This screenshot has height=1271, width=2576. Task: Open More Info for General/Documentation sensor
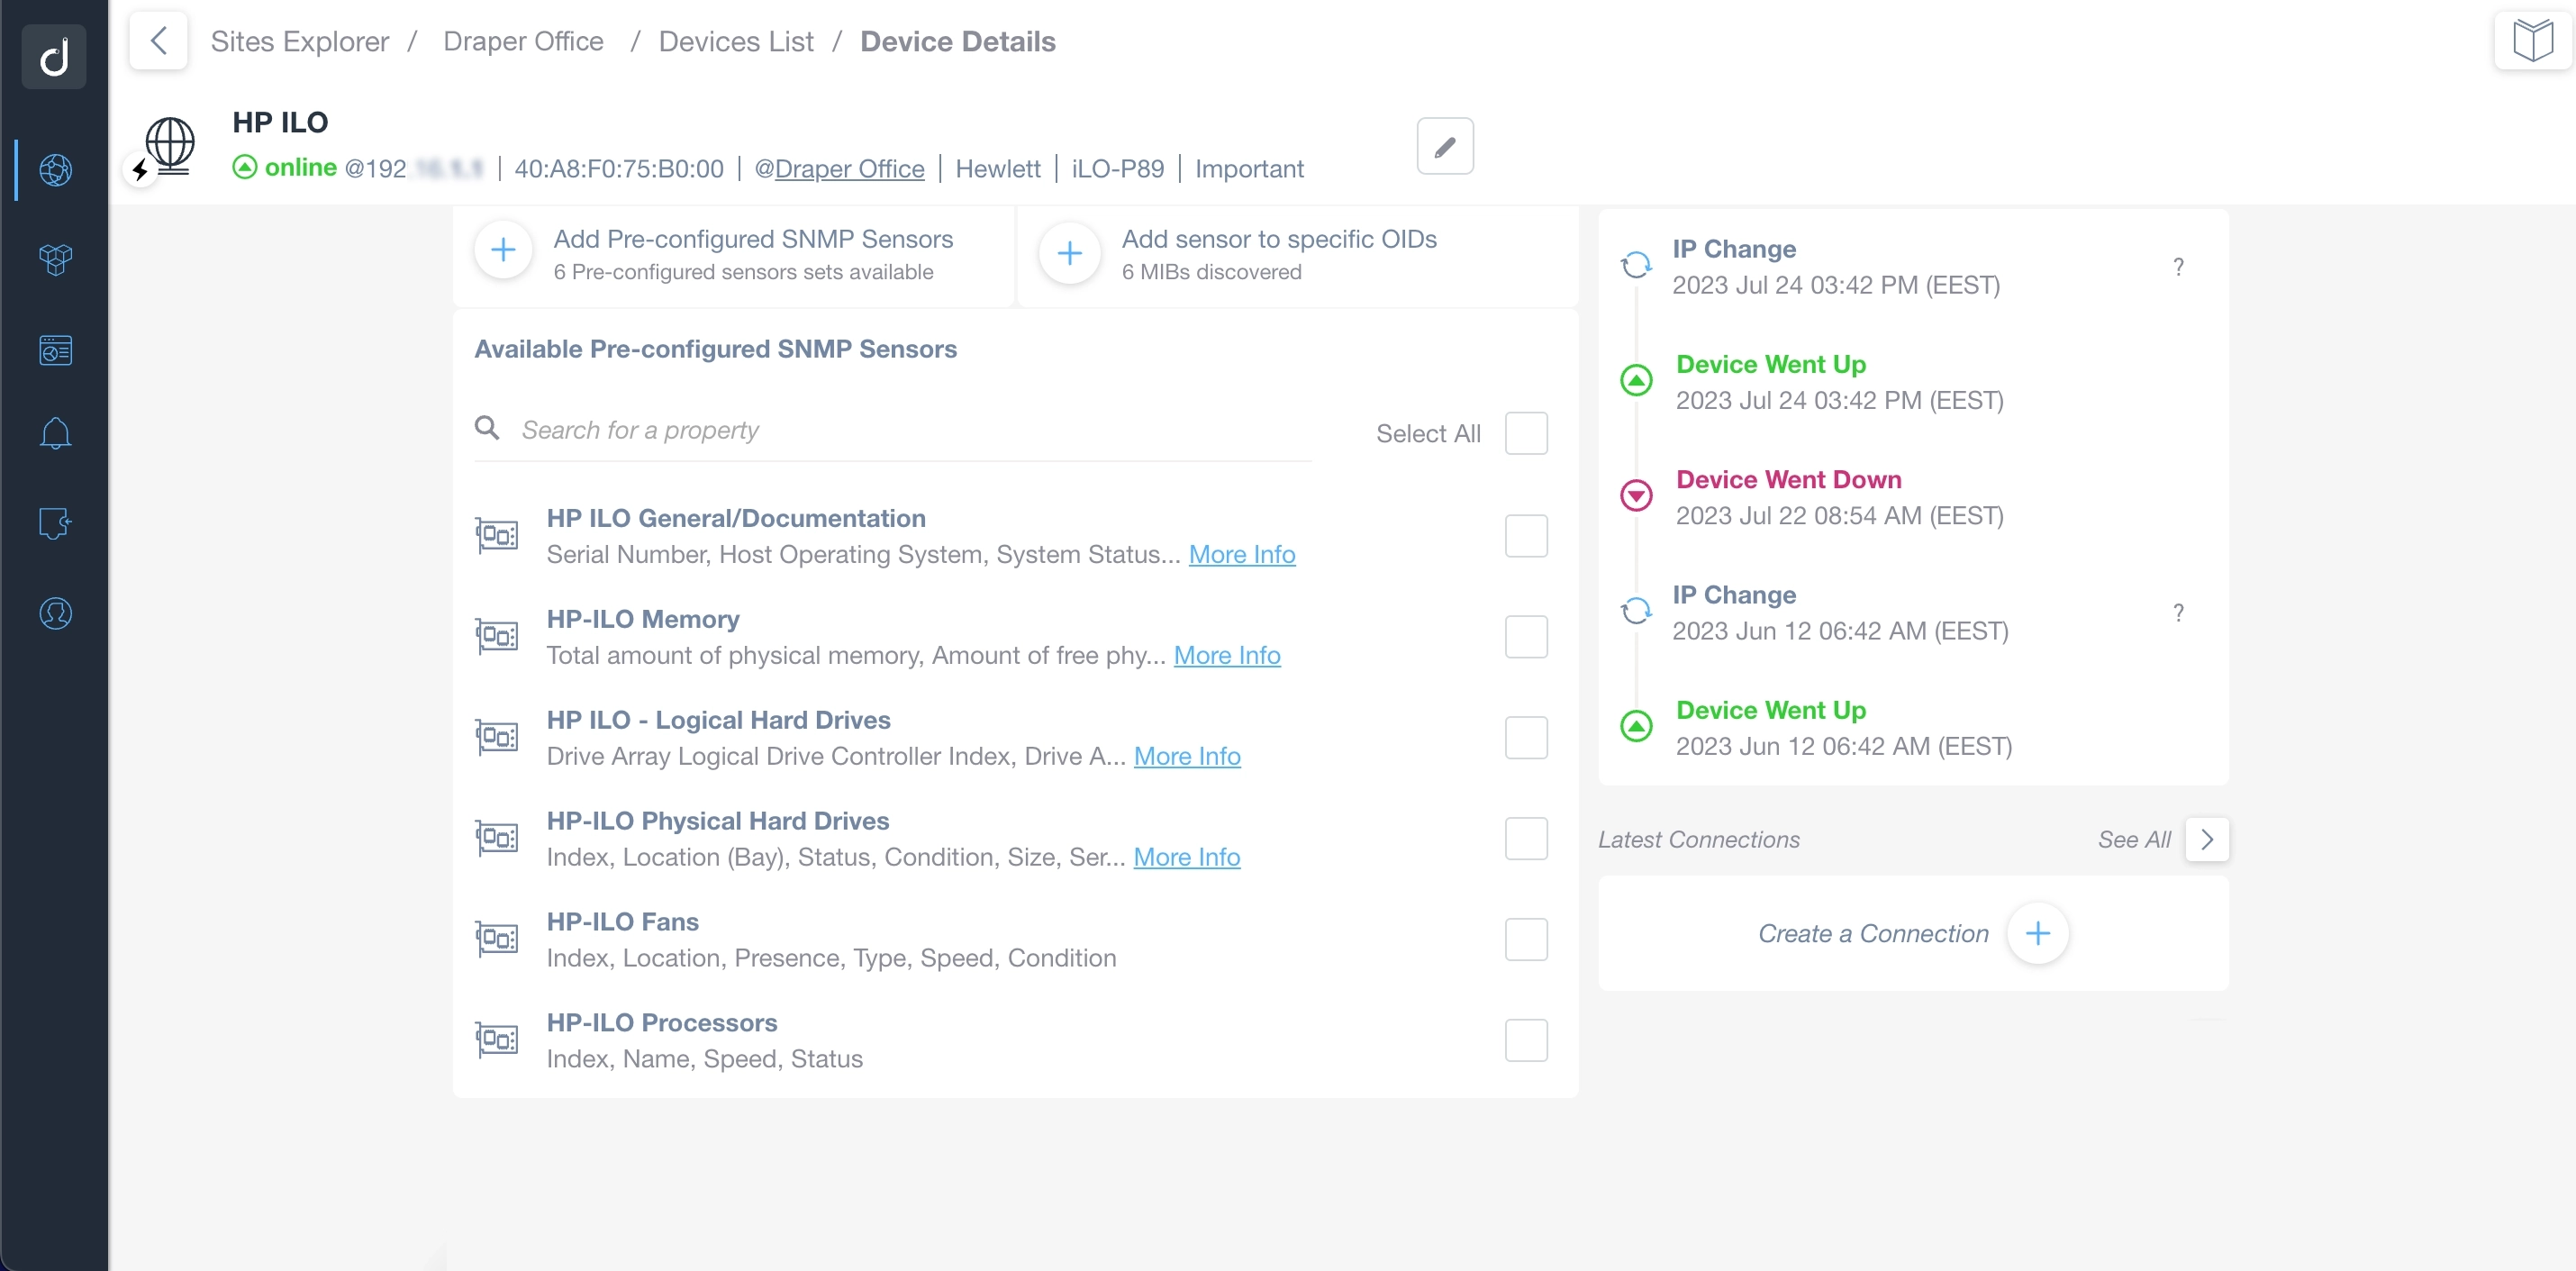click(1242, 554)
